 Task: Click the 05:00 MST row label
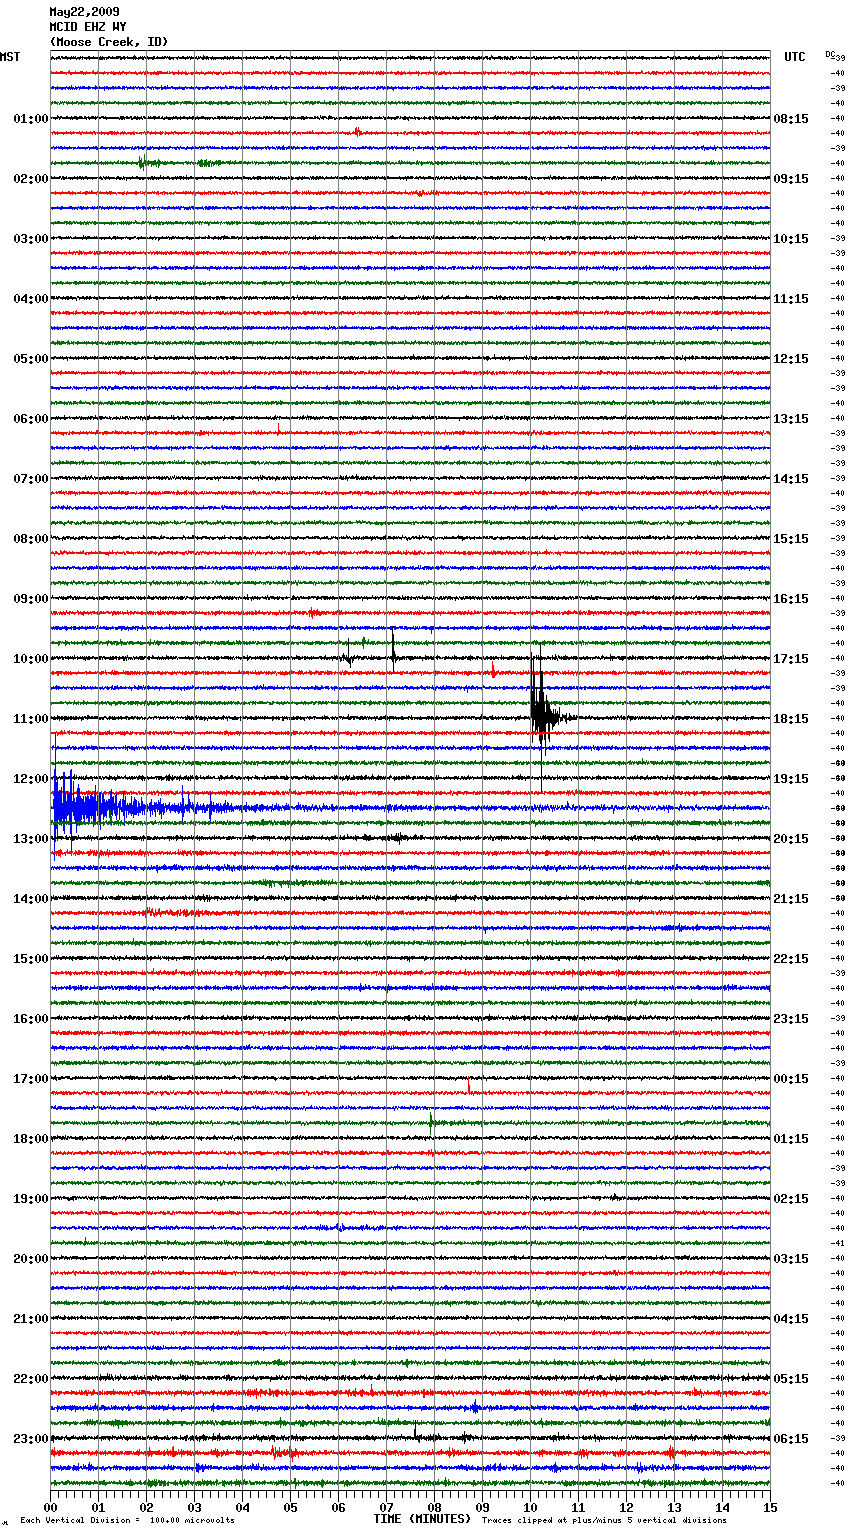[x=31, y=359]
